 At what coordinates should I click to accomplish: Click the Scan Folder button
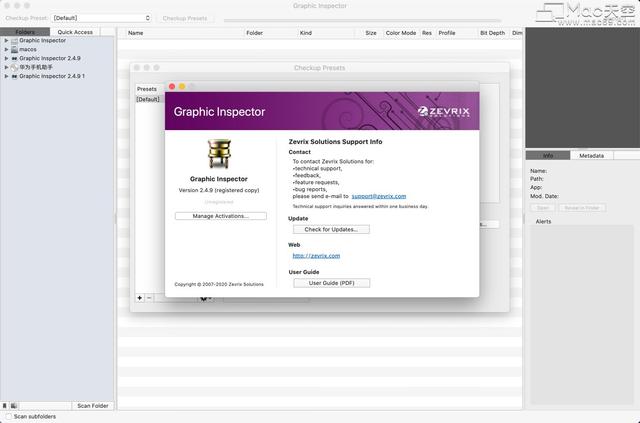coord(93,406)
